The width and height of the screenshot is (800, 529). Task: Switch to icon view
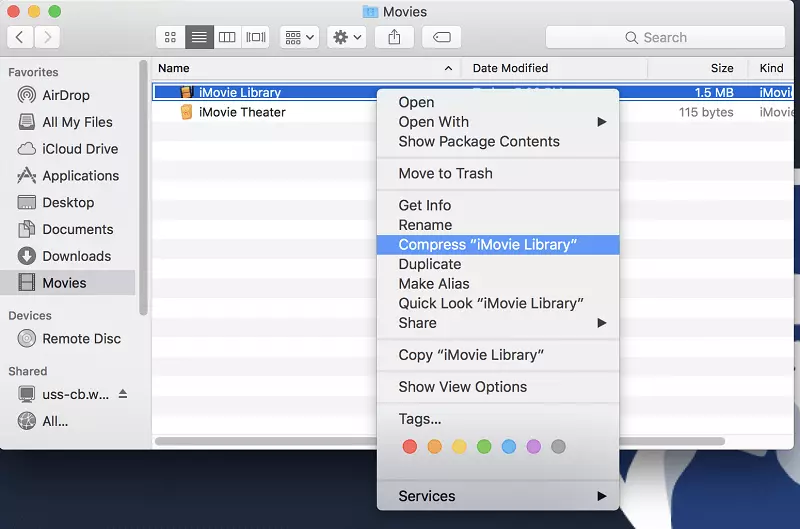[x=170, y=37]
